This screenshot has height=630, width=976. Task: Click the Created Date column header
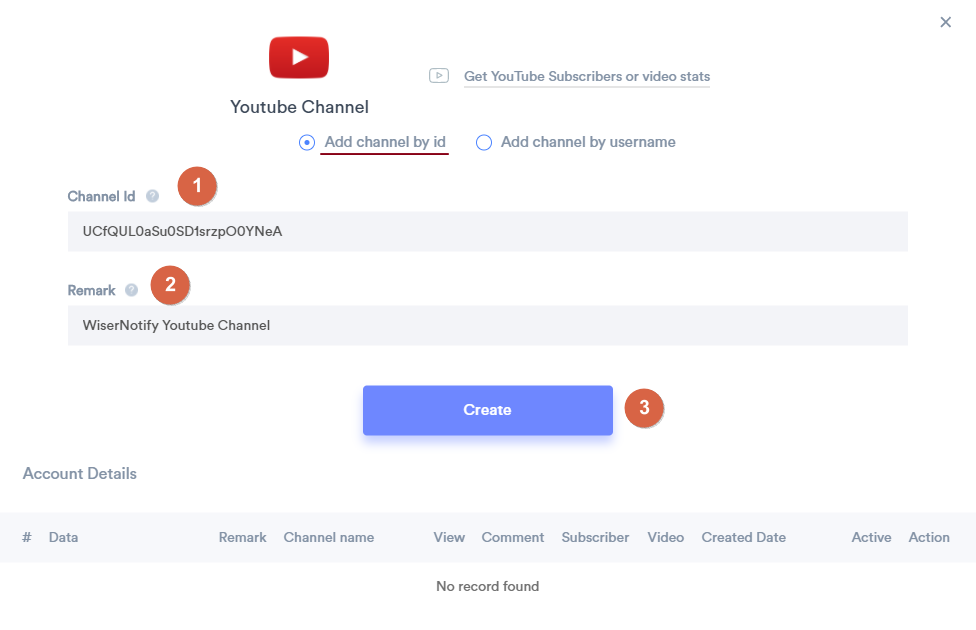pyautogui.click(x=744, y=537)
